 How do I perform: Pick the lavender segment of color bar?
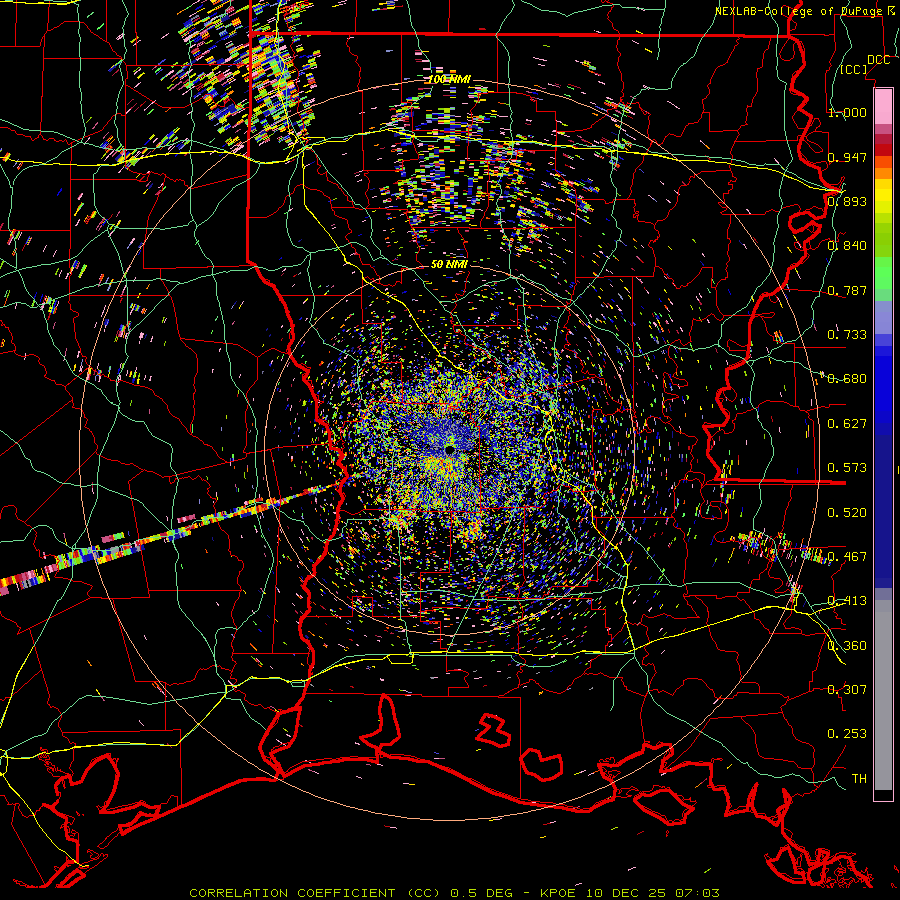(883, 317)
